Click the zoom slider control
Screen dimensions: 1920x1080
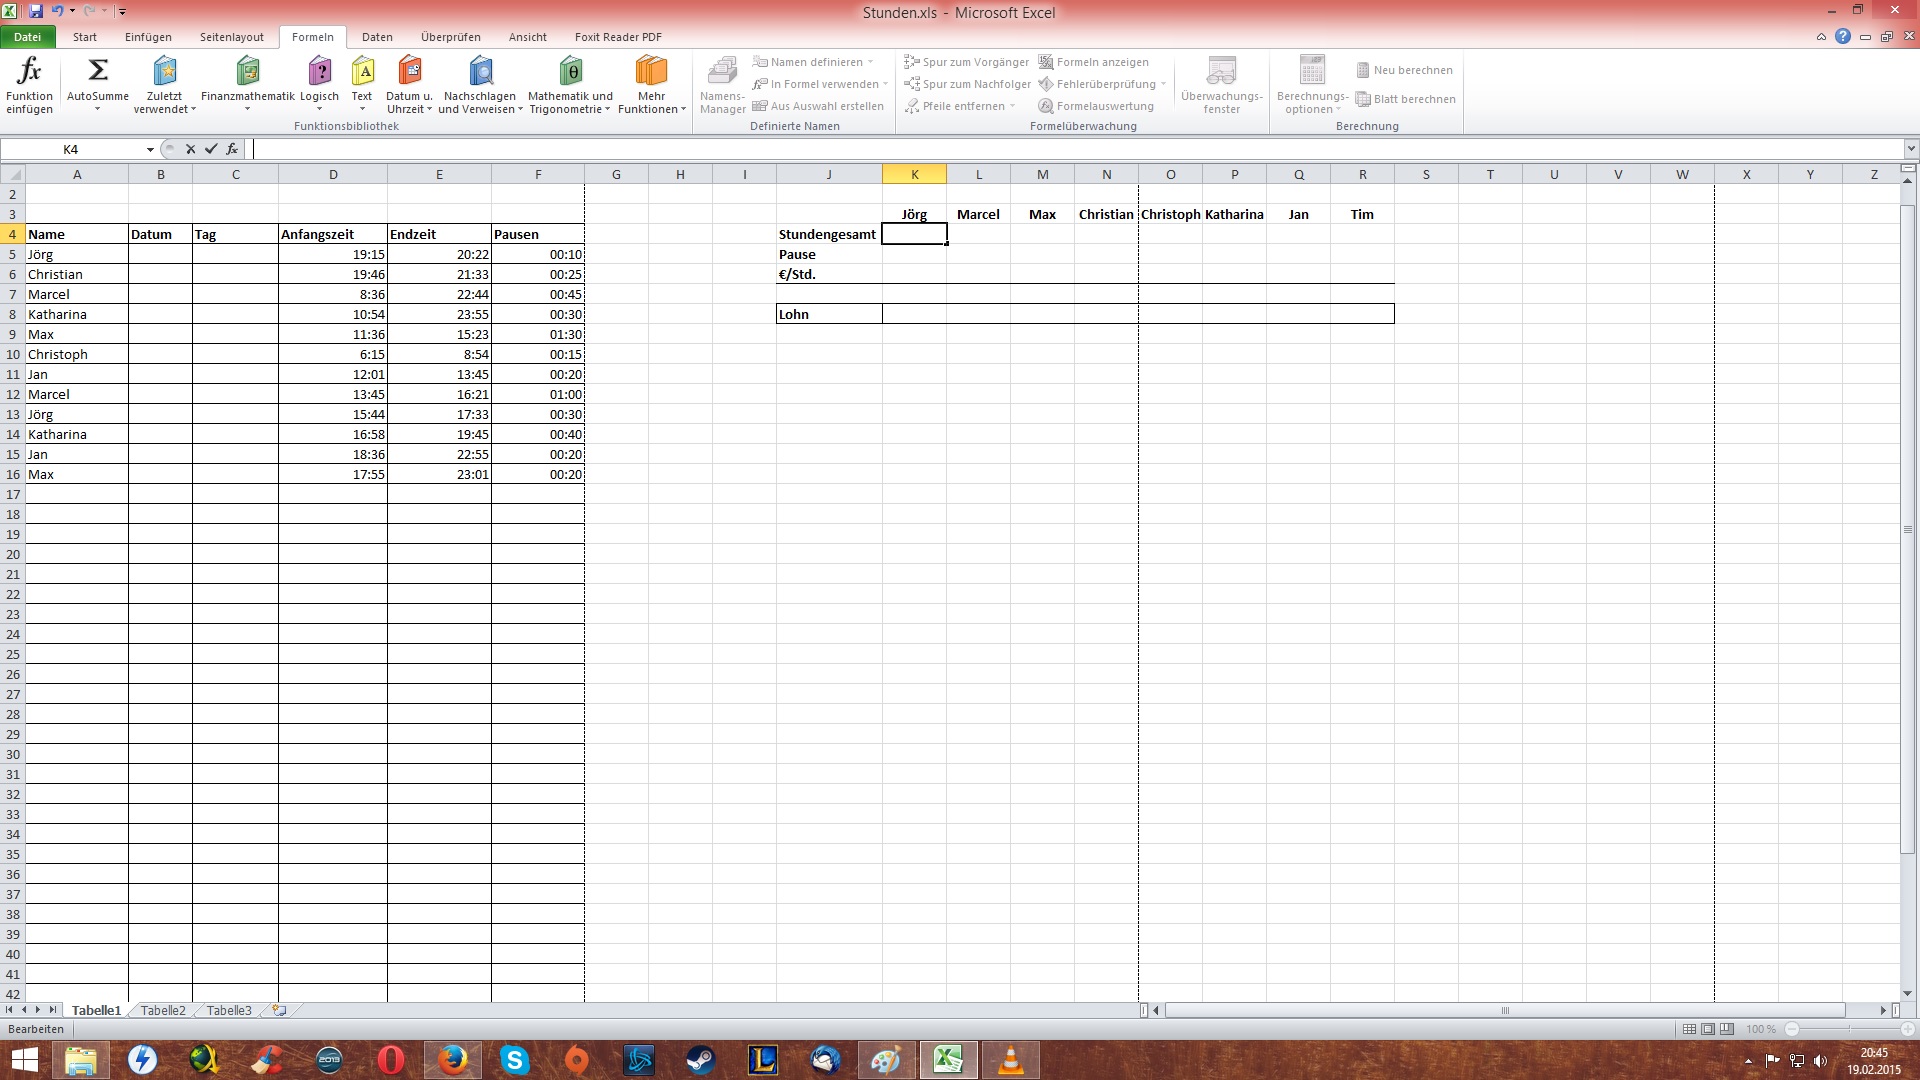click(1848, 1029)
